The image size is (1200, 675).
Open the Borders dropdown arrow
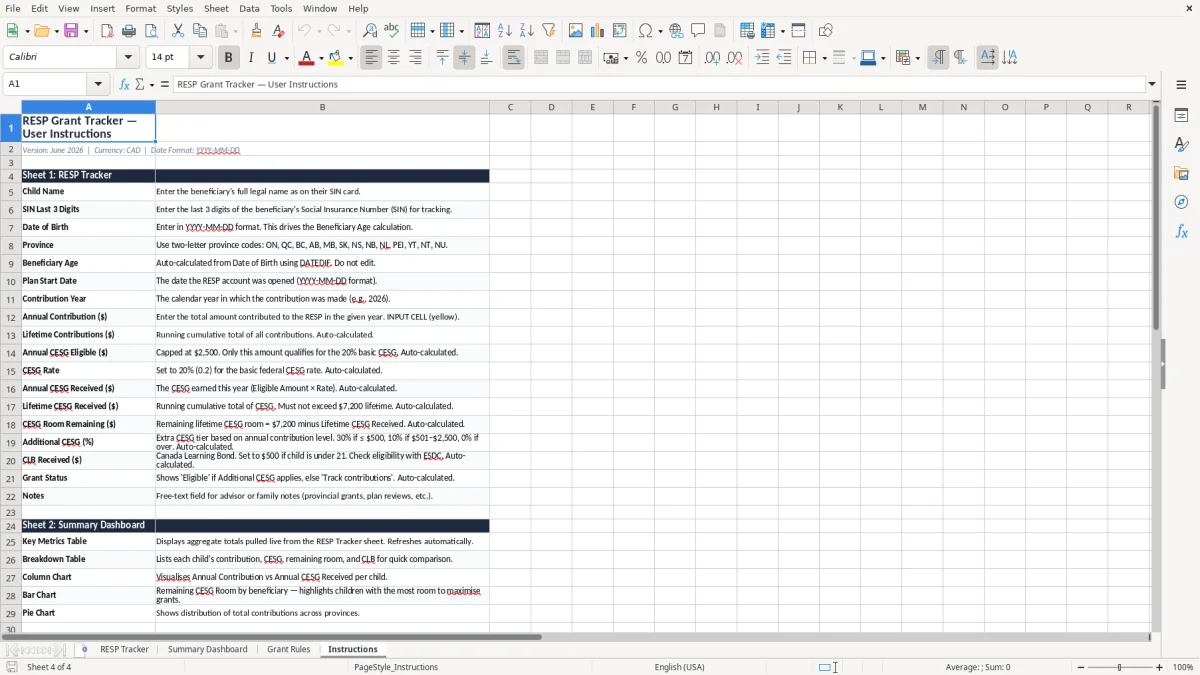(823, 58)
